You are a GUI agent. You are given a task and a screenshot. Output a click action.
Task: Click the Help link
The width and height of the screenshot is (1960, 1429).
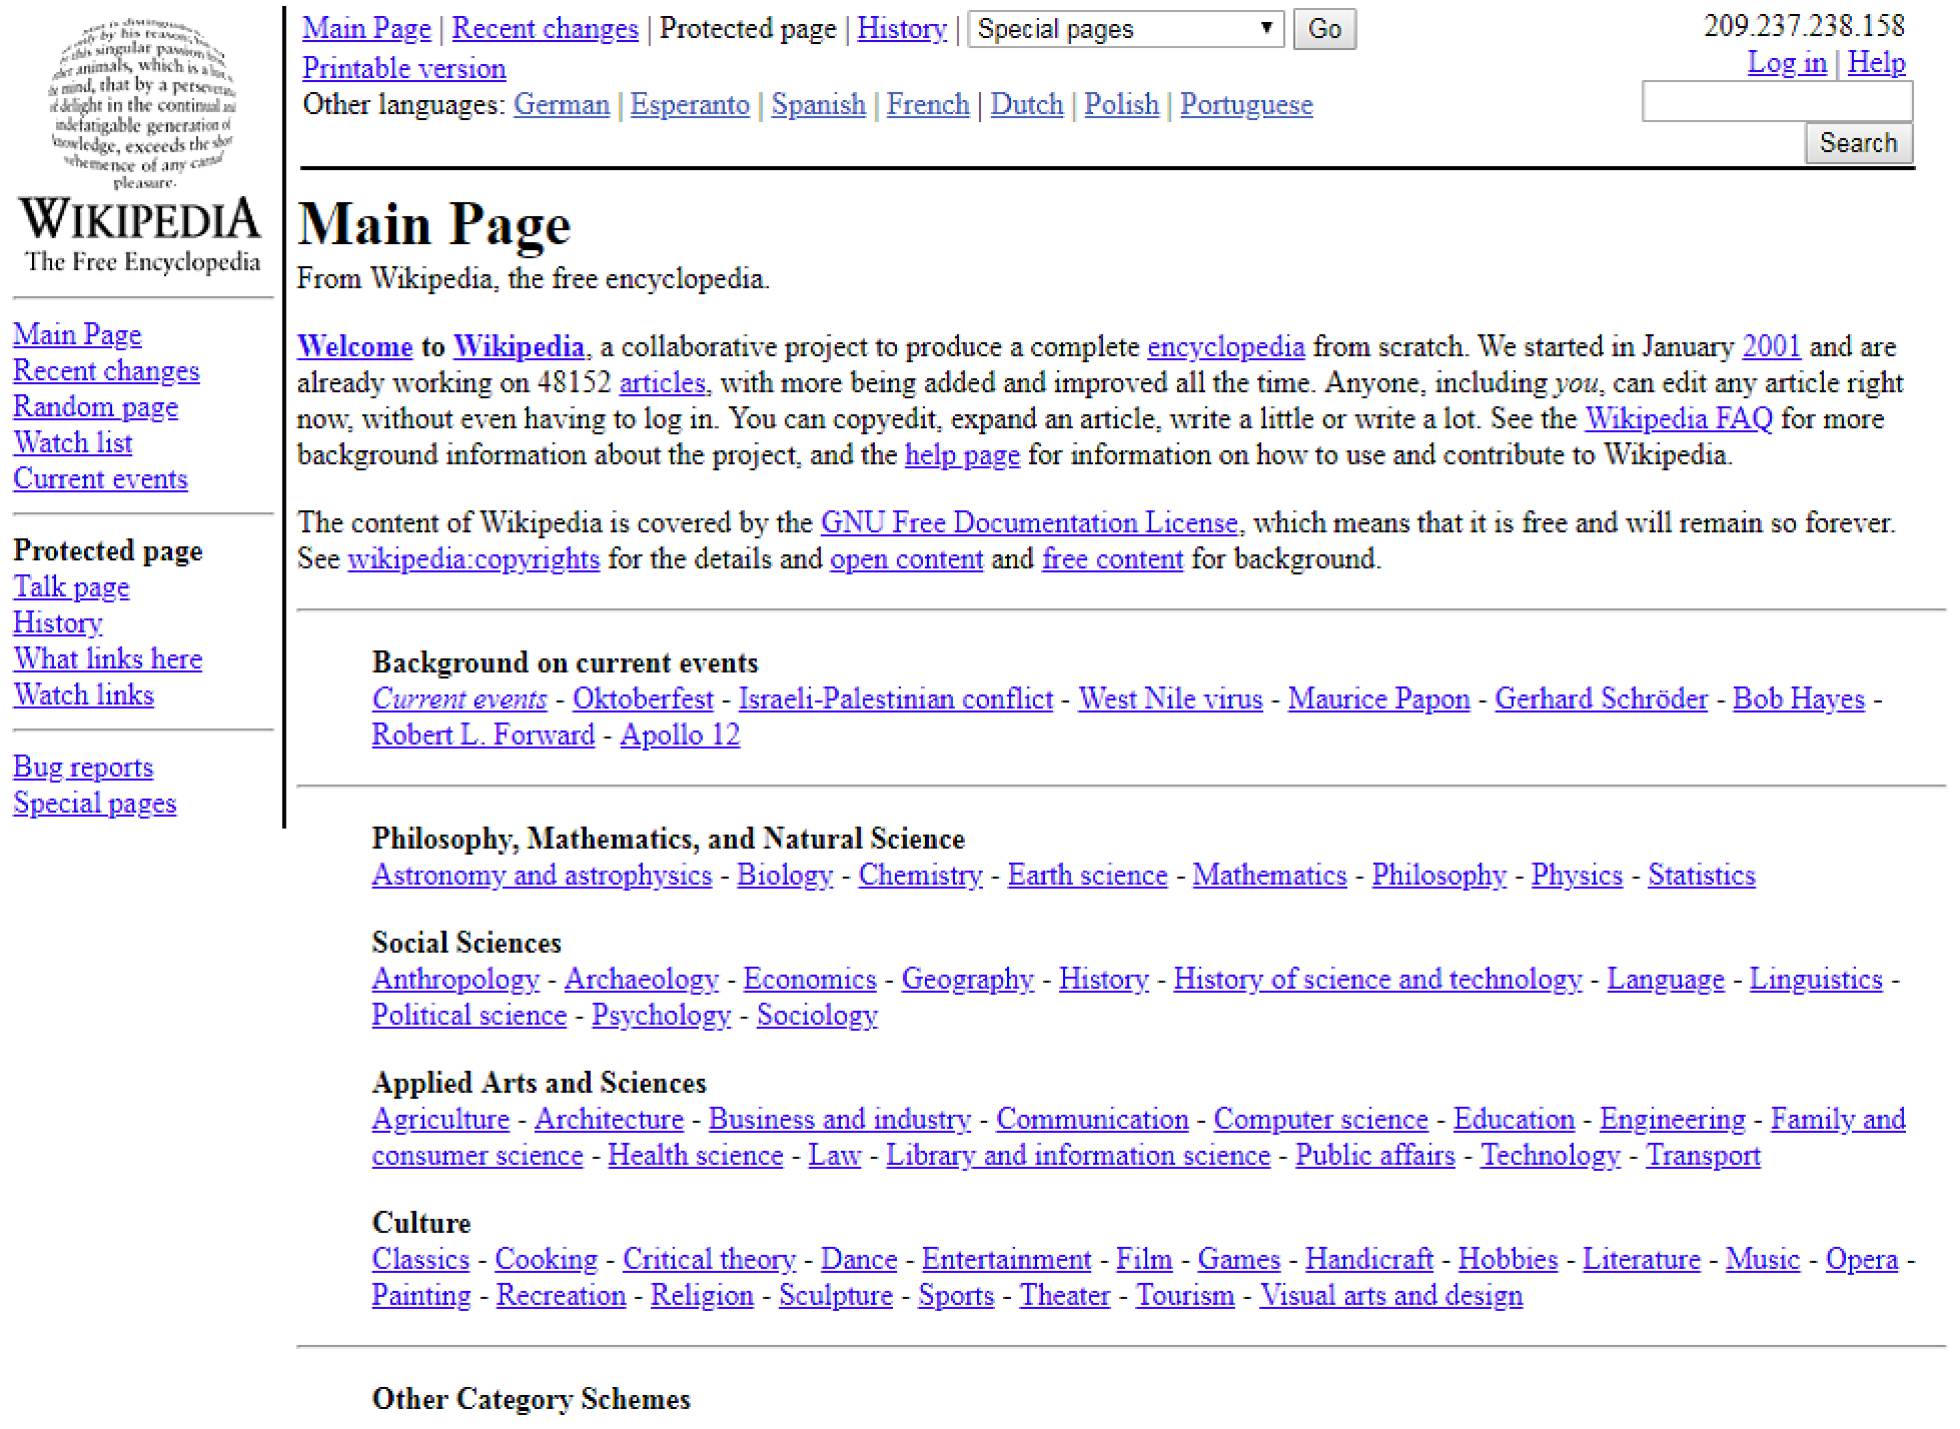1877,62
